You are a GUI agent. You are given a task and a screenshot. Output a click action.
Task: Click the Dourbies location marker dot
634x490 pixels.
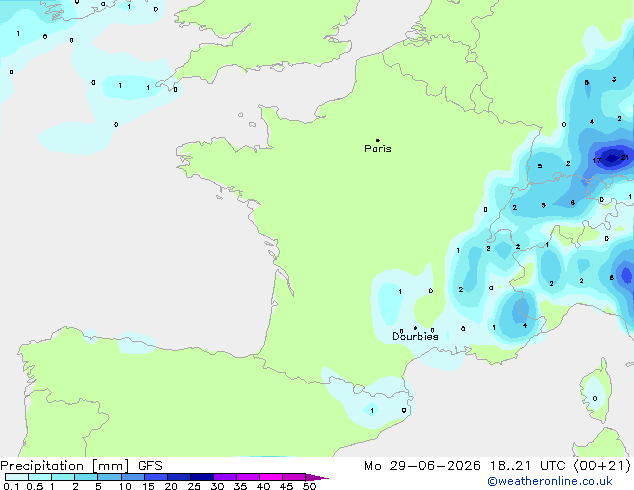pyautogui.click(x=415, y=328)
